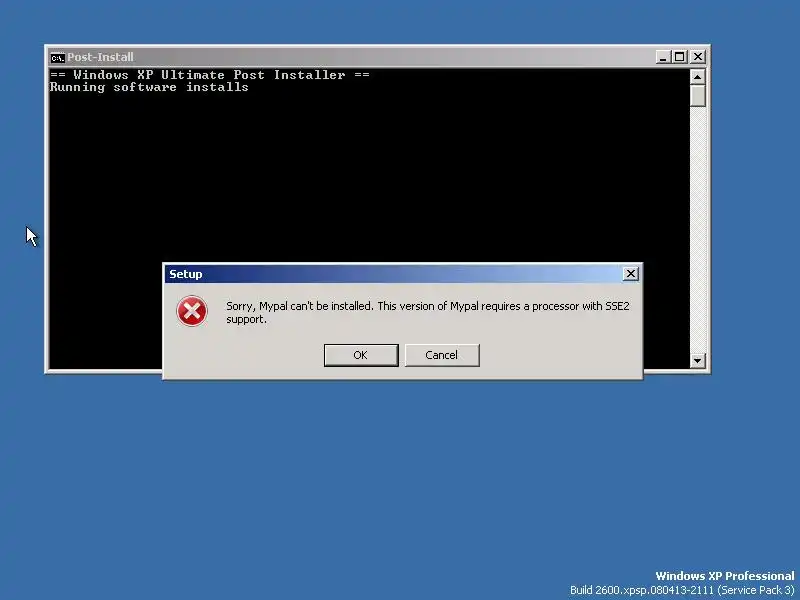Close the Setup error dialog

click(631, 274)
